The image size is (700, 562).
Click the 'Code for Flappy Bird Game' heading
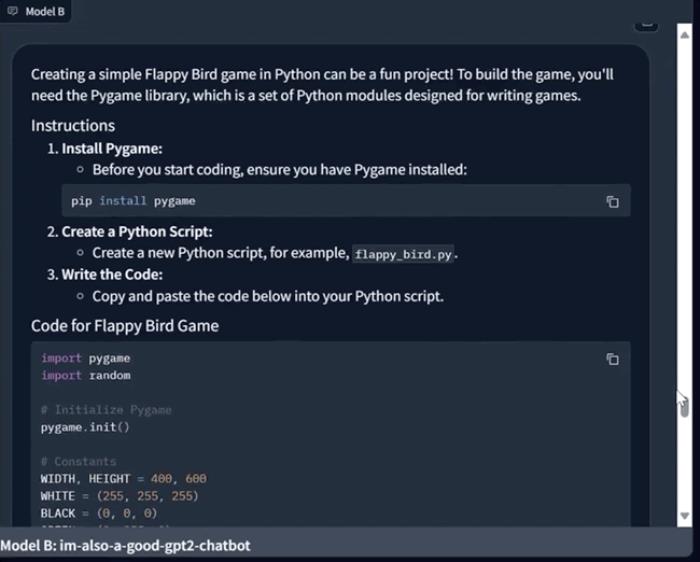point(125,326)
